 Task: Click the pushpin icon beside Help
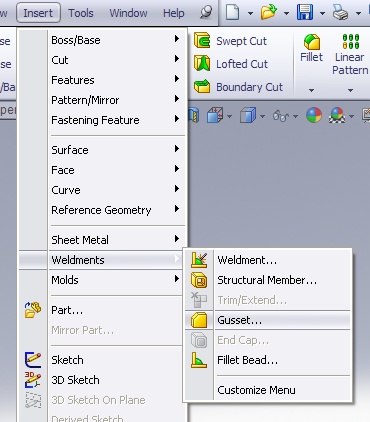(x=206, y=13)
